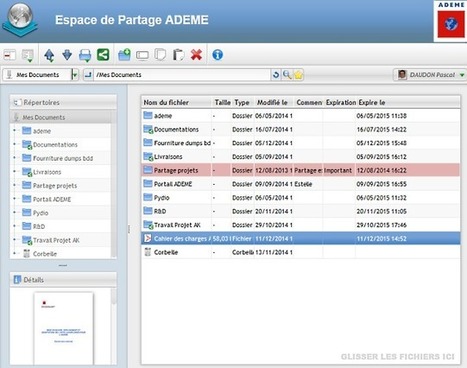Click the Détails panel header title
This screenshot has width=467, height=368.
point(33,280)
